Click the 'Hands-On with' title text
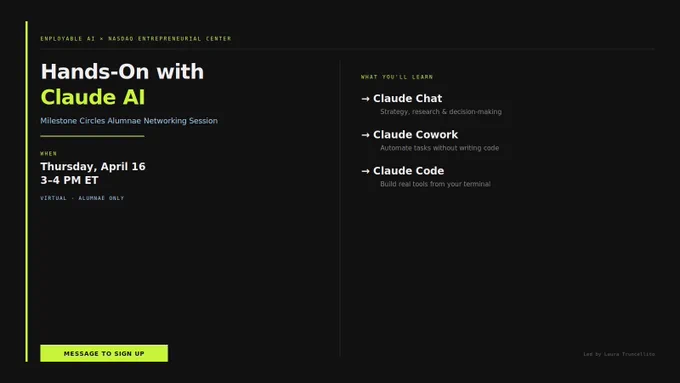 tap(122, 72)
